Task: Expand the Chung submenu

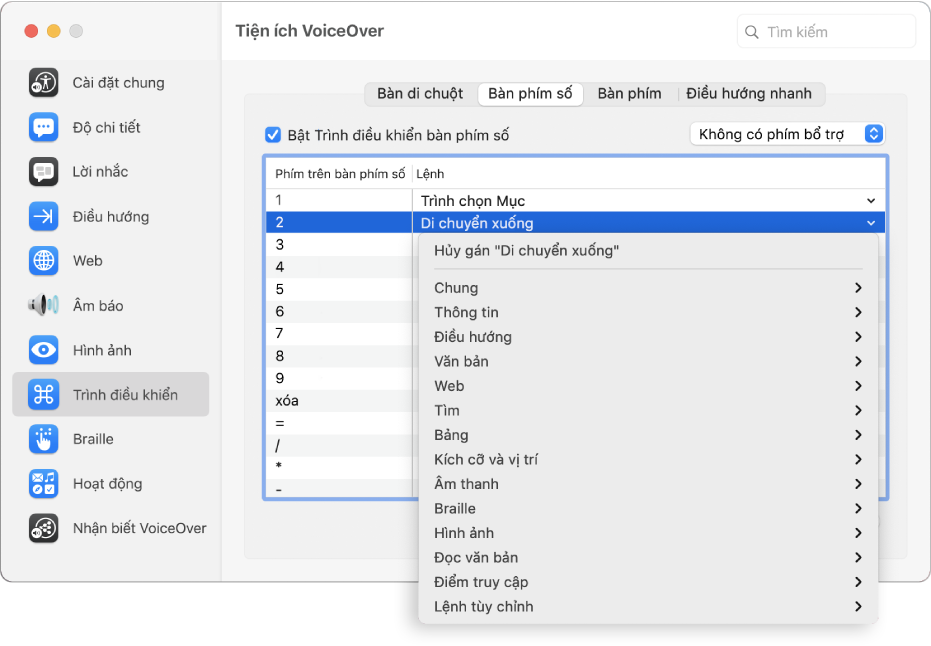Action: [648, 288]
